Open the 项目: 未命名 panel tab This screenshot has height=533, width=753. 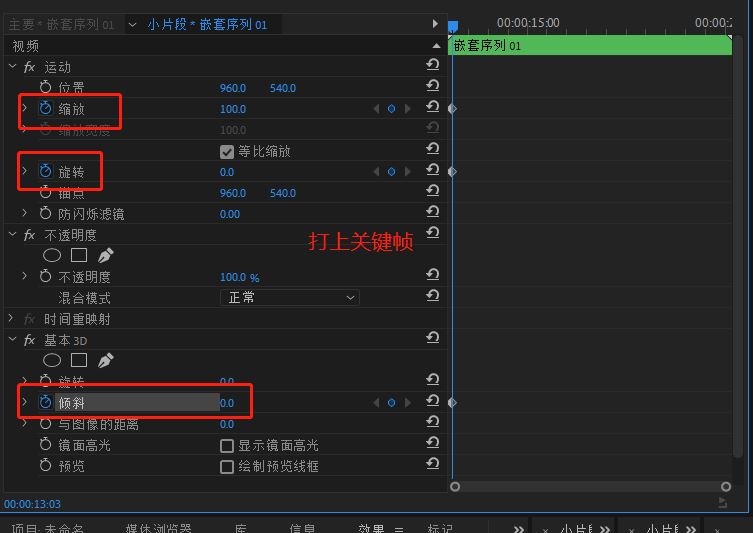(48, 528)
